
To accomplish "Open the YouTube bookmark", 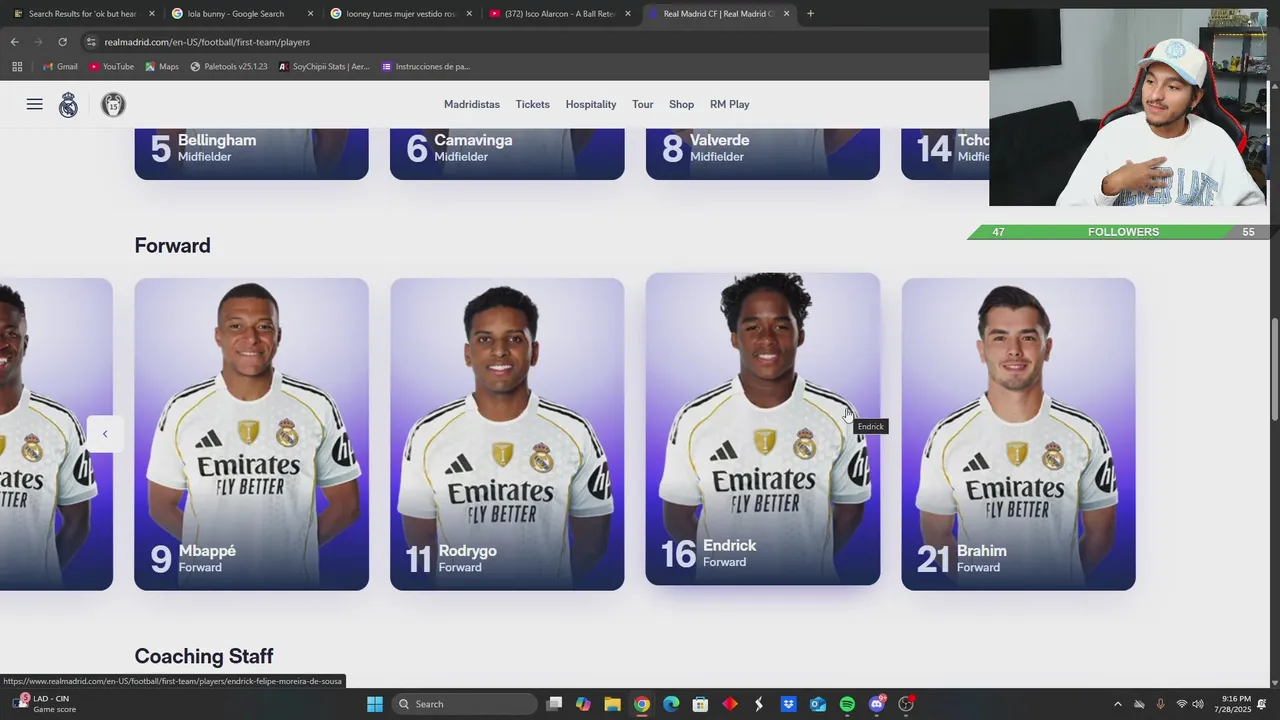I will tap(111, 67).
